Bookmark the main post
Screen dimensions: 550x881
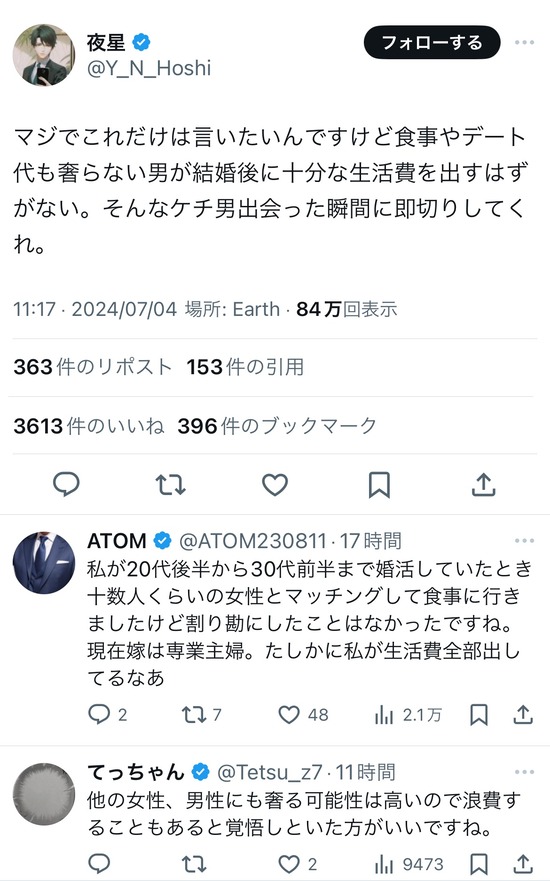379,485
